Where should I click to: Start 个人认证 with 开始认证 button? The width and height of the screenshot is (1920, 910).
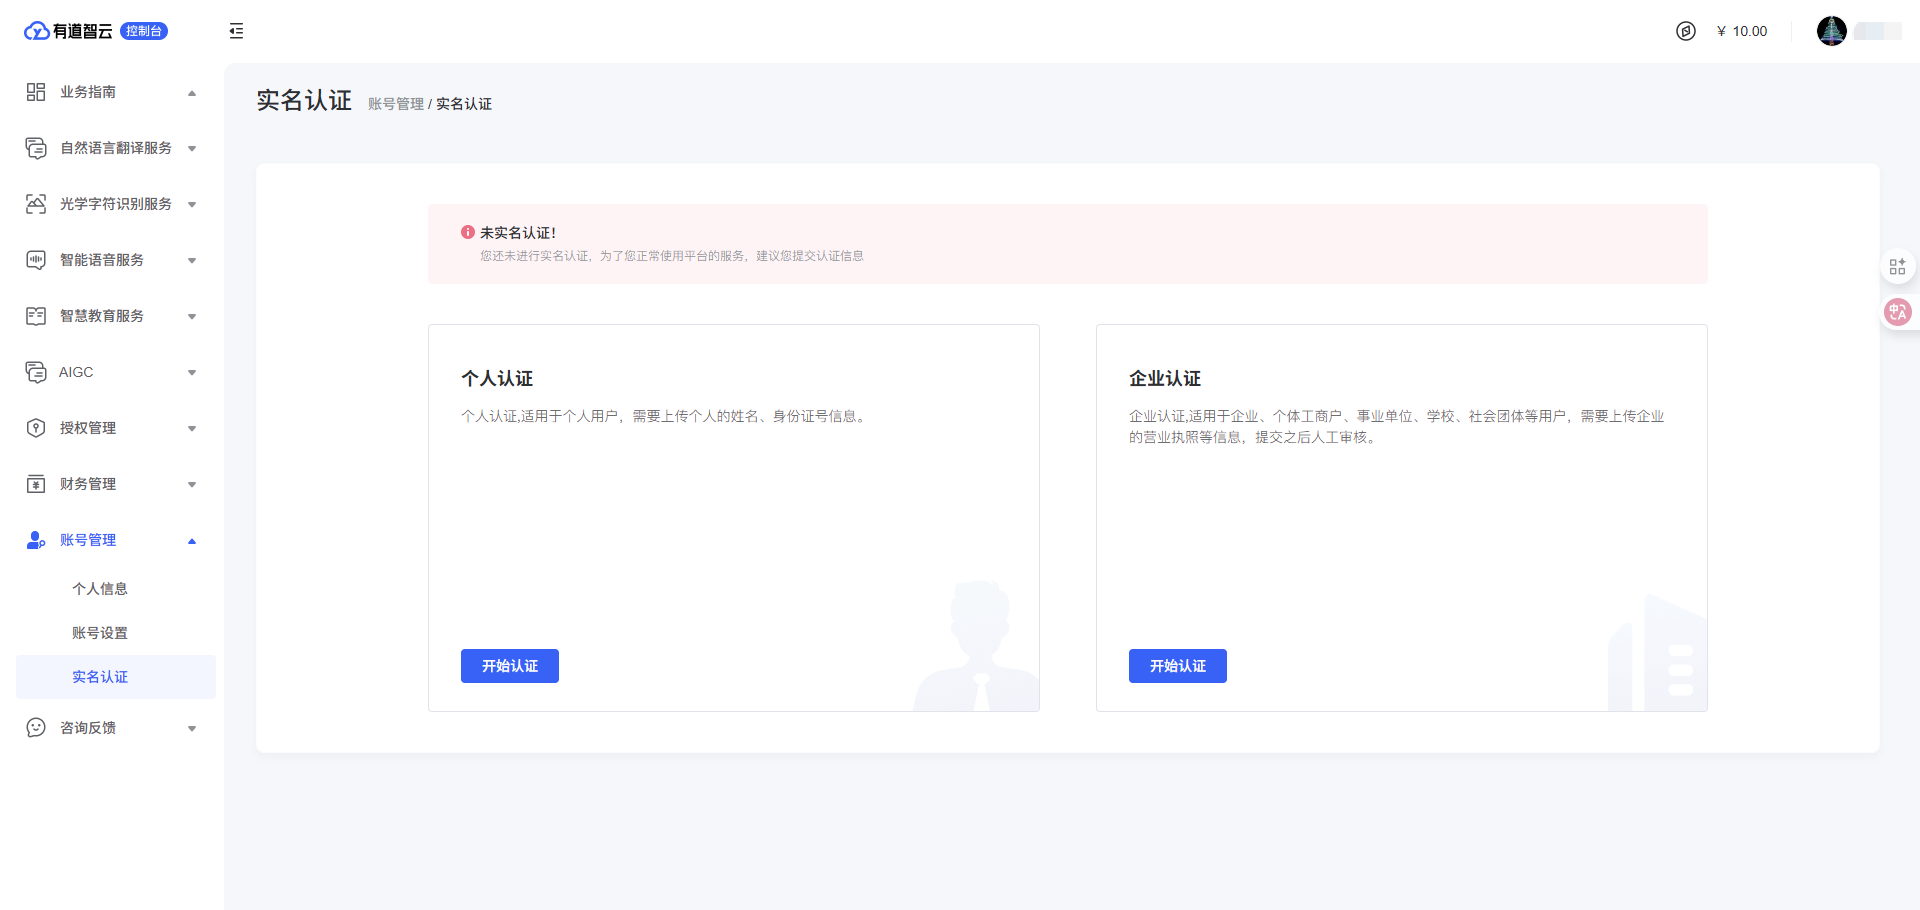pos(509,666)
